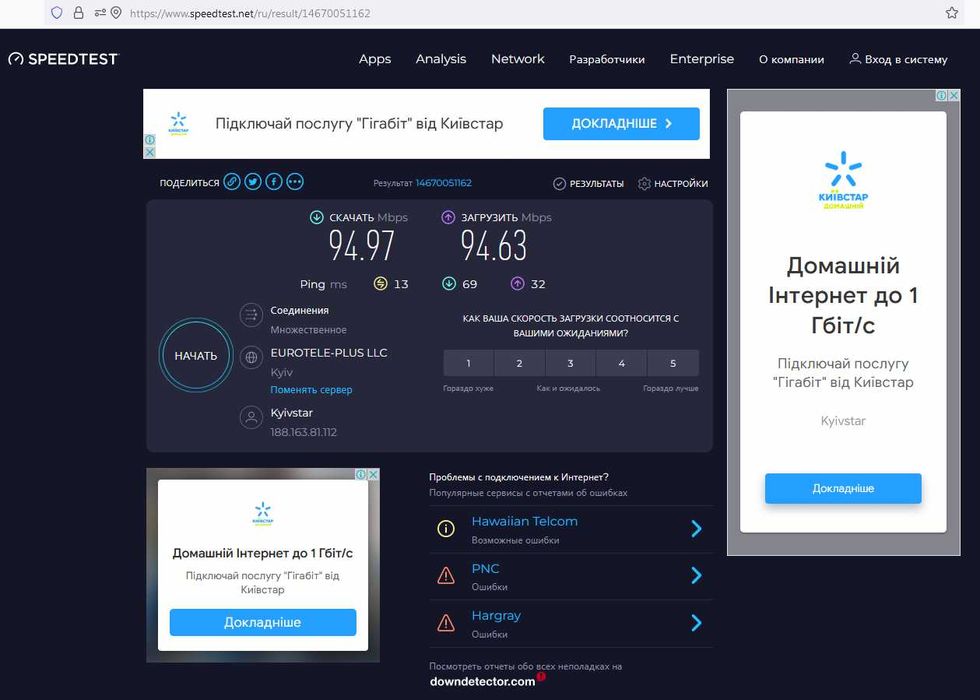Share result on Facebook icon
The image size is (980, 700).
(274, 182)
